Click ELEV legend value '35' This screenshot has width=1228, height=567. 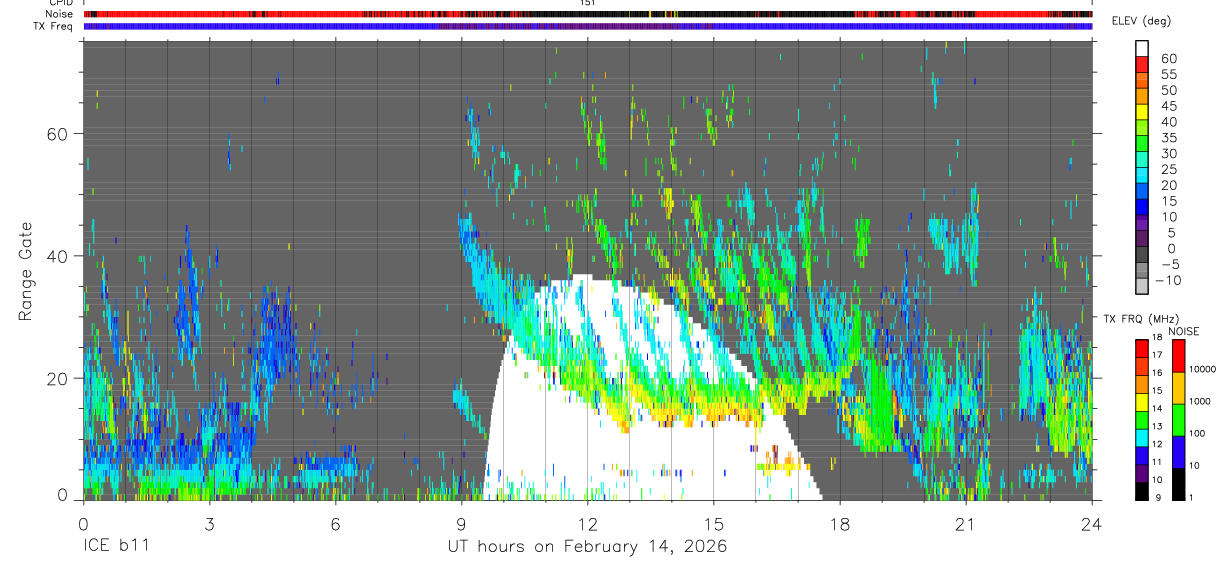[x=1168, y=138]
